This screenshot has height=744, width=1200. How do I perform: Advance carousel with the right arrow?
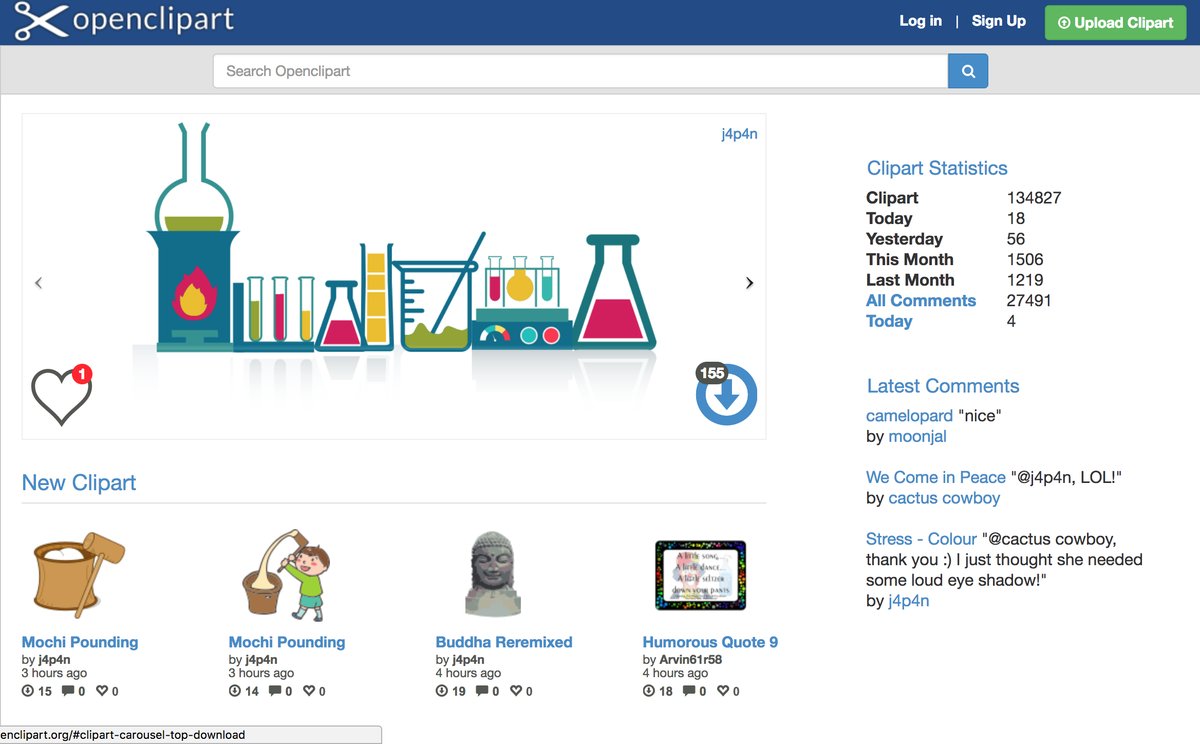(x=749, y=283)
